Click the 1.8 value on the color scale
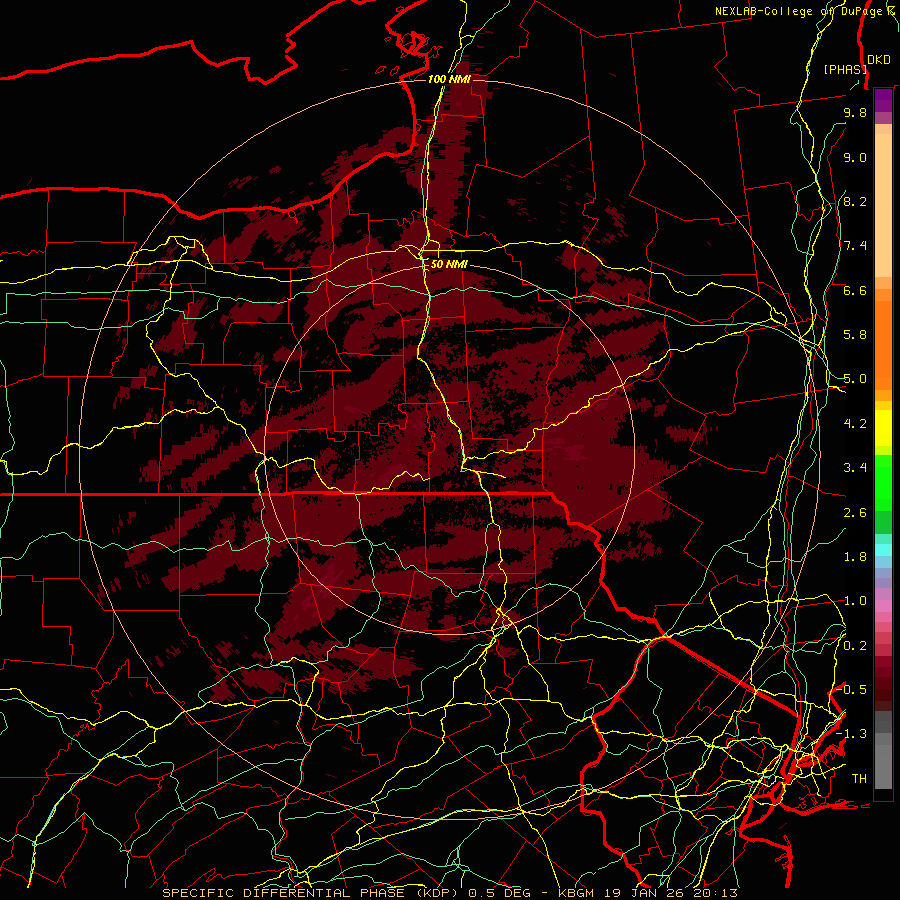This screenshot has width=900, height=900. 855,557
